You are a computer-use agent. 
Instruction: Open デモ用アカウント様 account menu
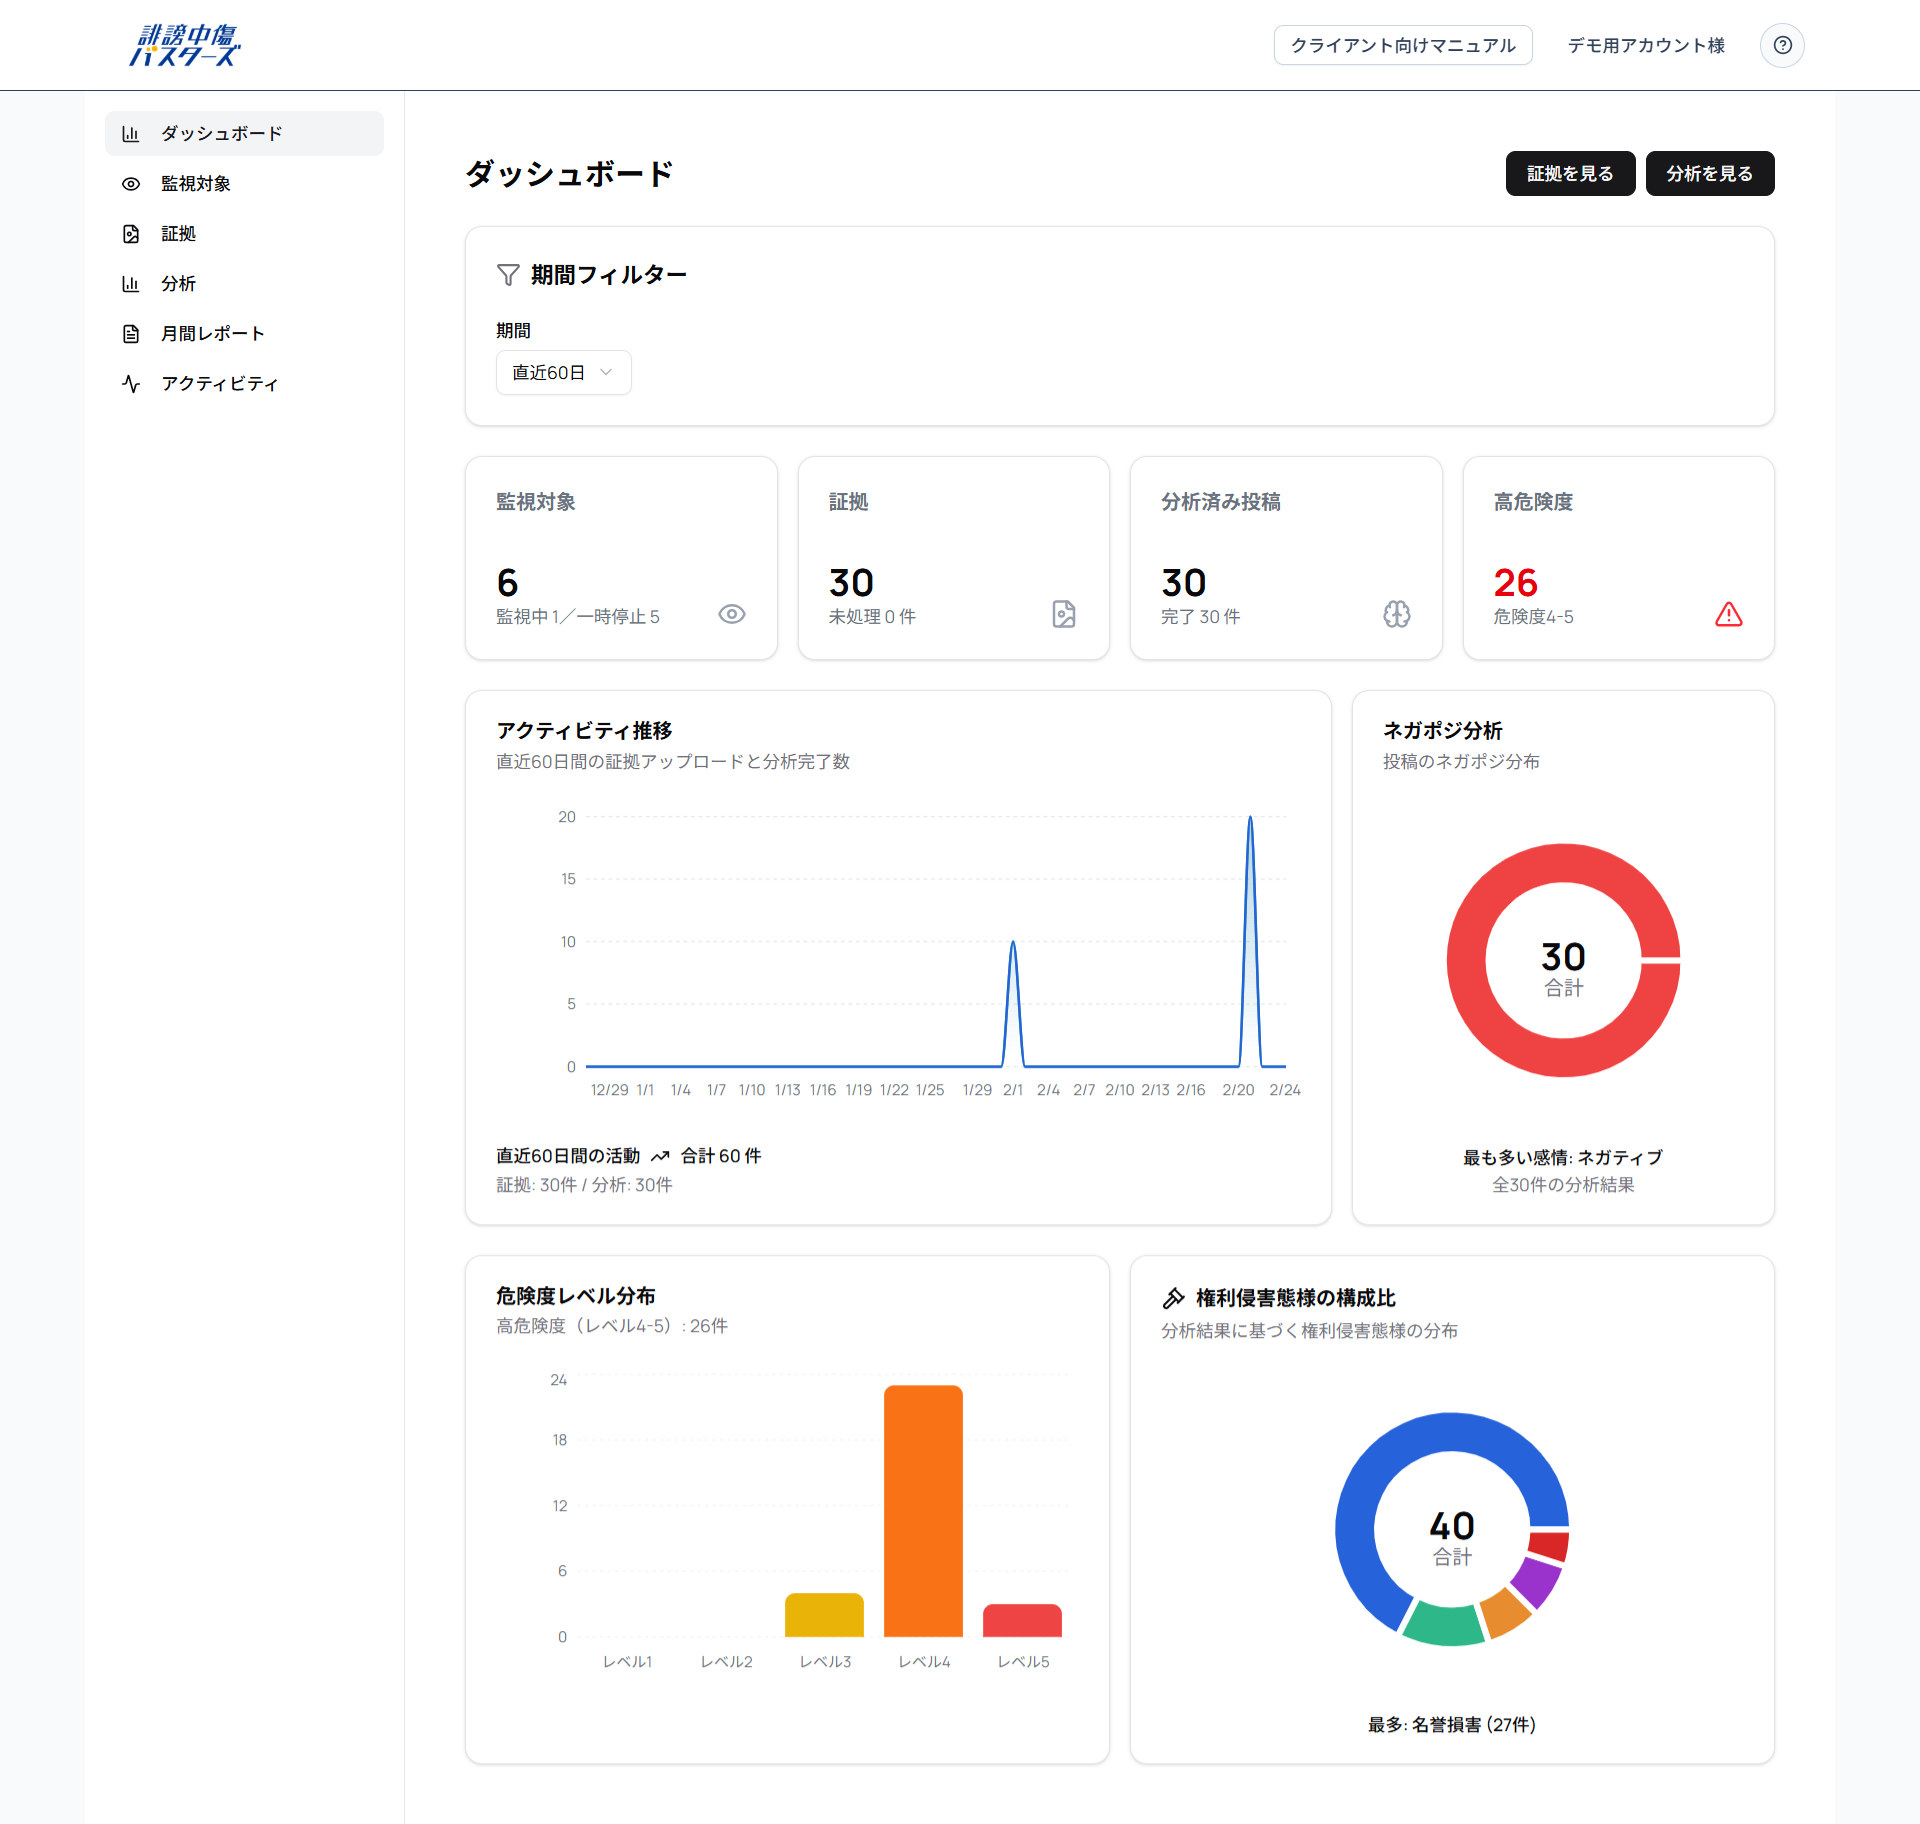pyautogui.click(x=1646, y=45)
